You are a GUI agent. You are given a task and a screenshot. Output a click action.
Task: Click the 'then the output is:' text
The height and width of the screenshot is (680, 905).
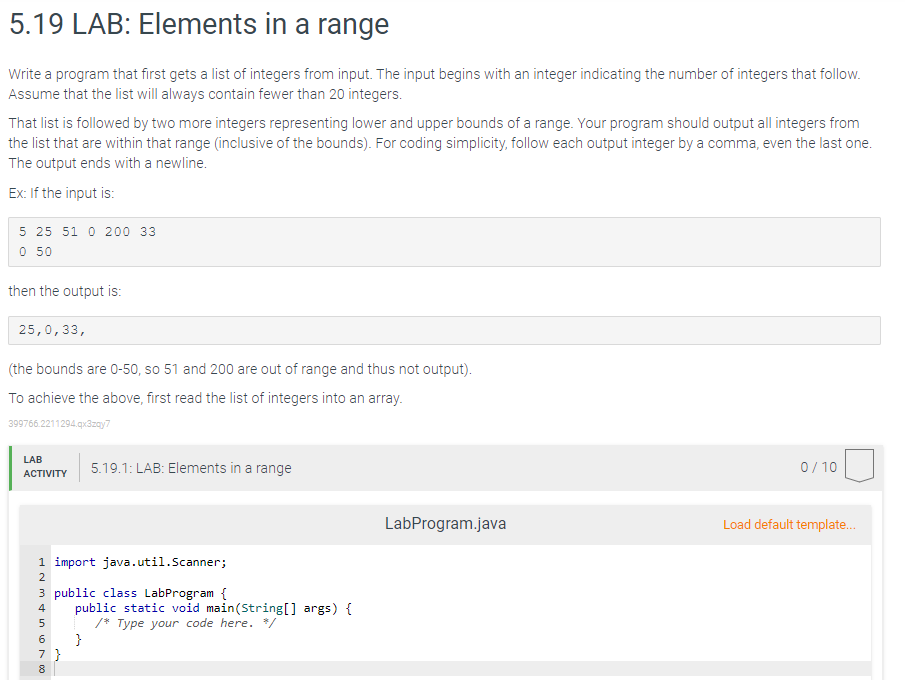[65, 291]
